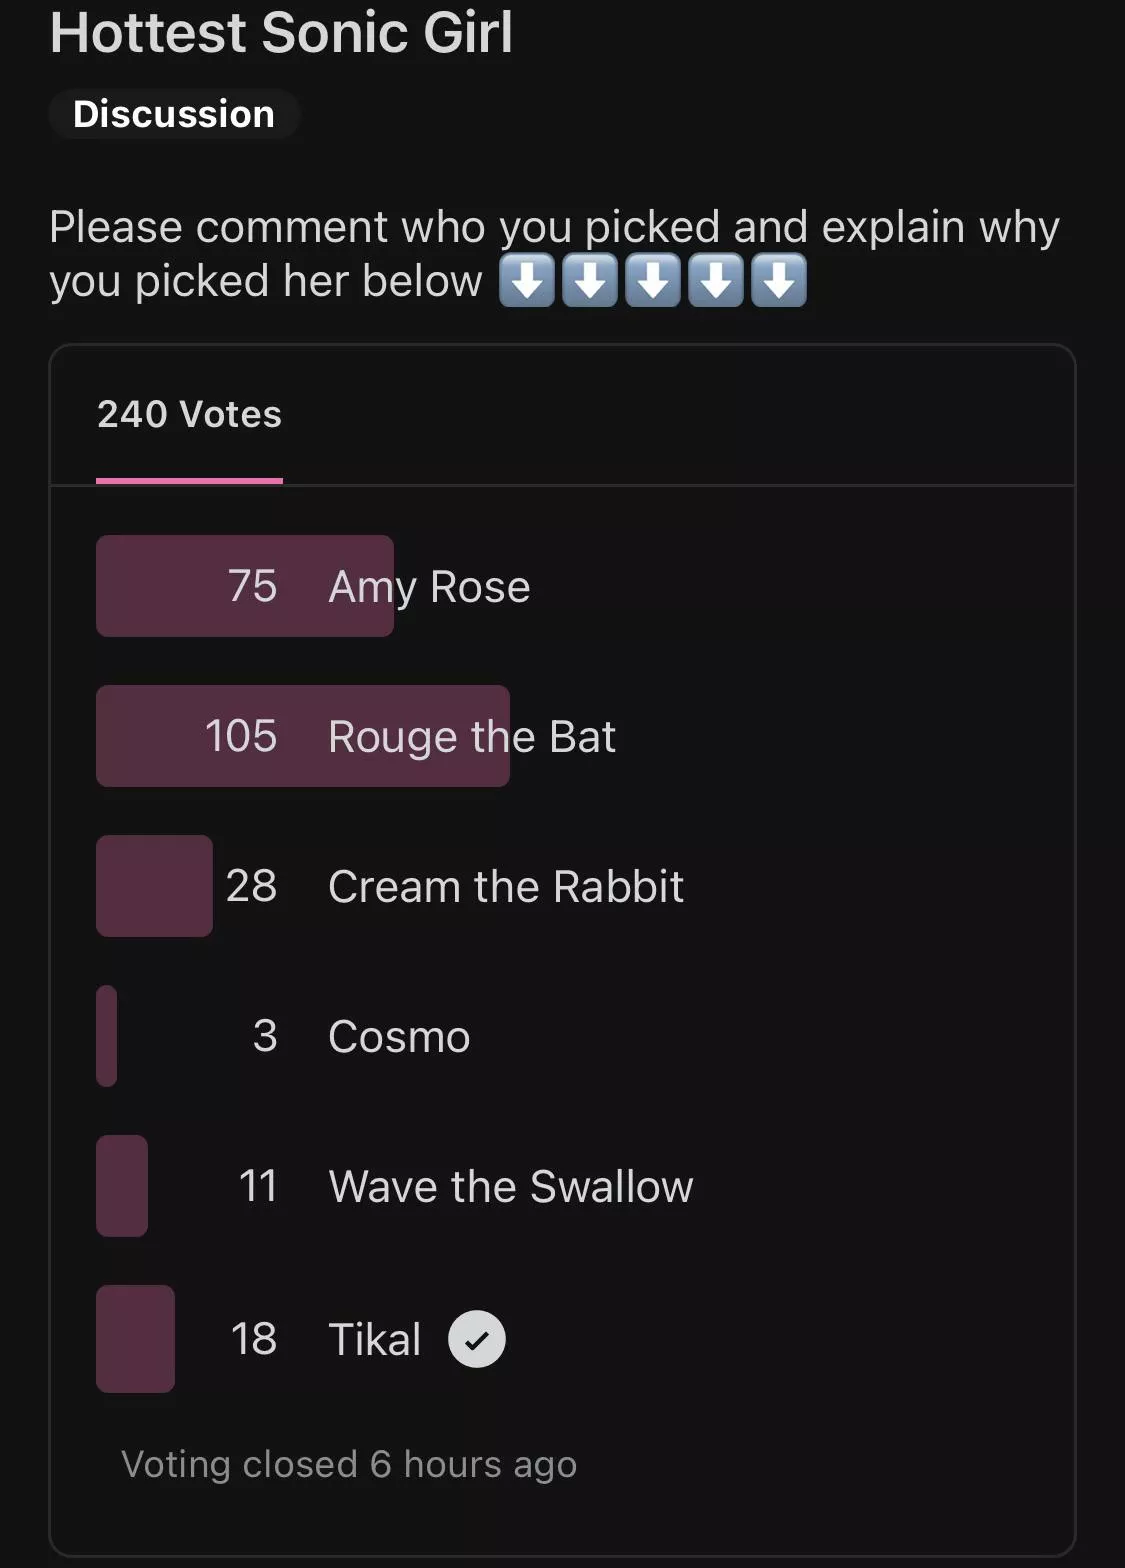Click the checkmark icon next to Tikal
This screenshot has height=1568, width=1125.
click(x=477, y=1339)
